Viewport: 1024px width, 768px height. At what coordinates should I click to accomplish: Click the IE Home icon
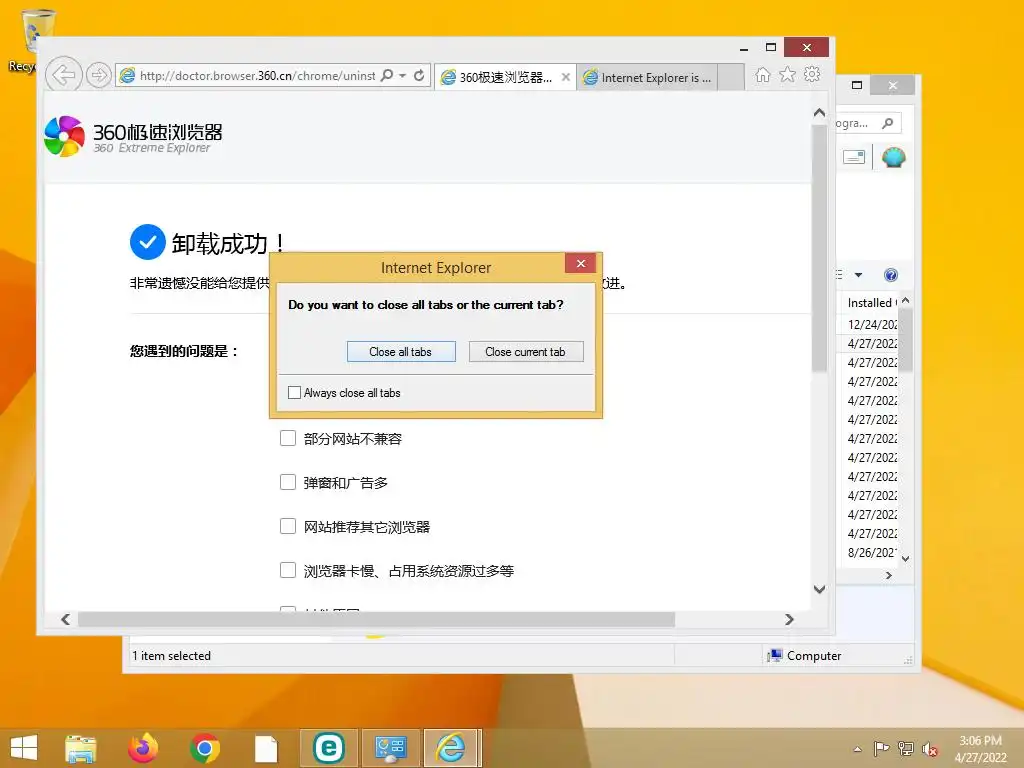762,75
